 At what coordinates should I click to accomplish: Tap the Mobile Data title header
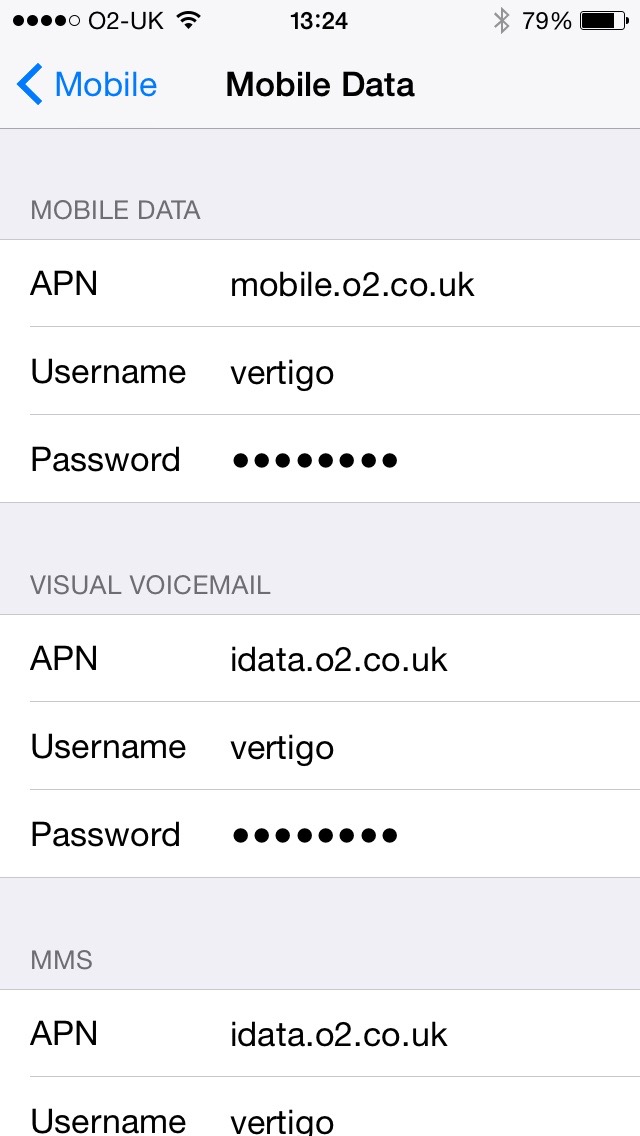320,85
